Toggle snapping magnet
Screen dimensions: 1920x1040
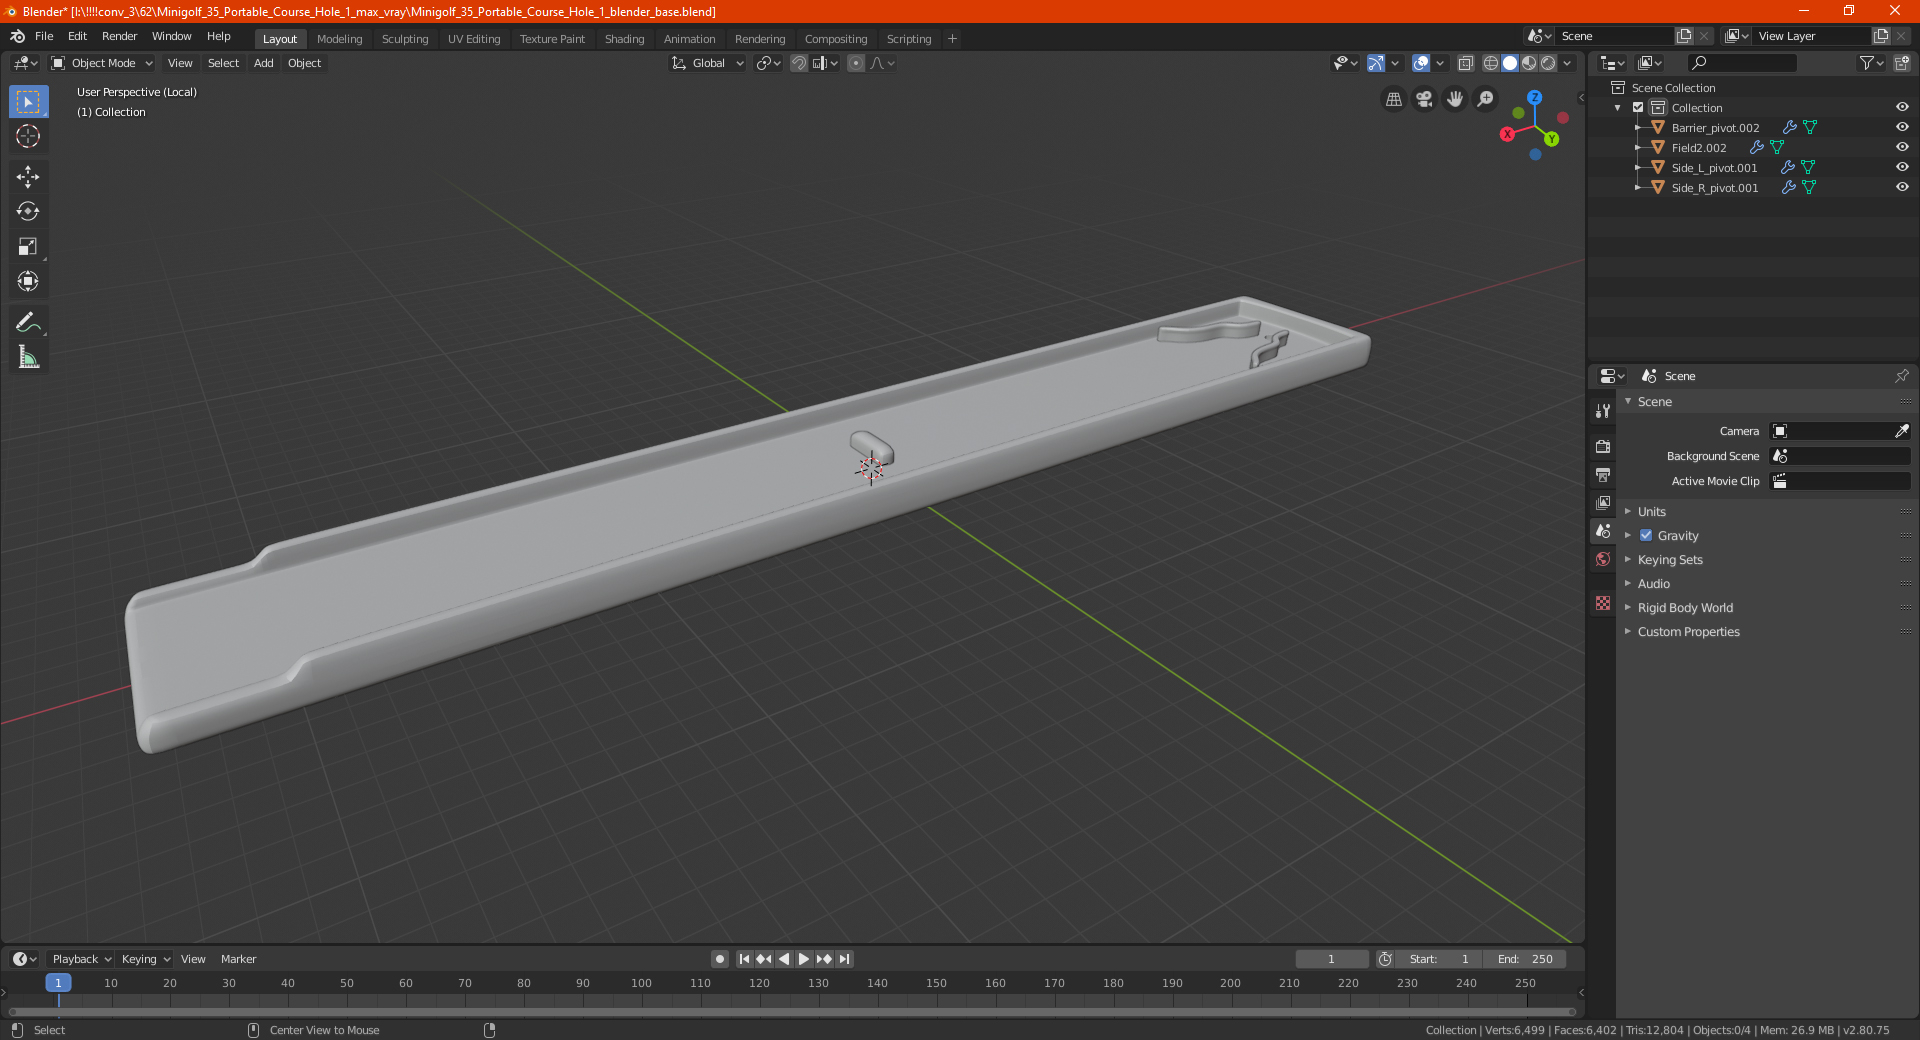(799, 63)
